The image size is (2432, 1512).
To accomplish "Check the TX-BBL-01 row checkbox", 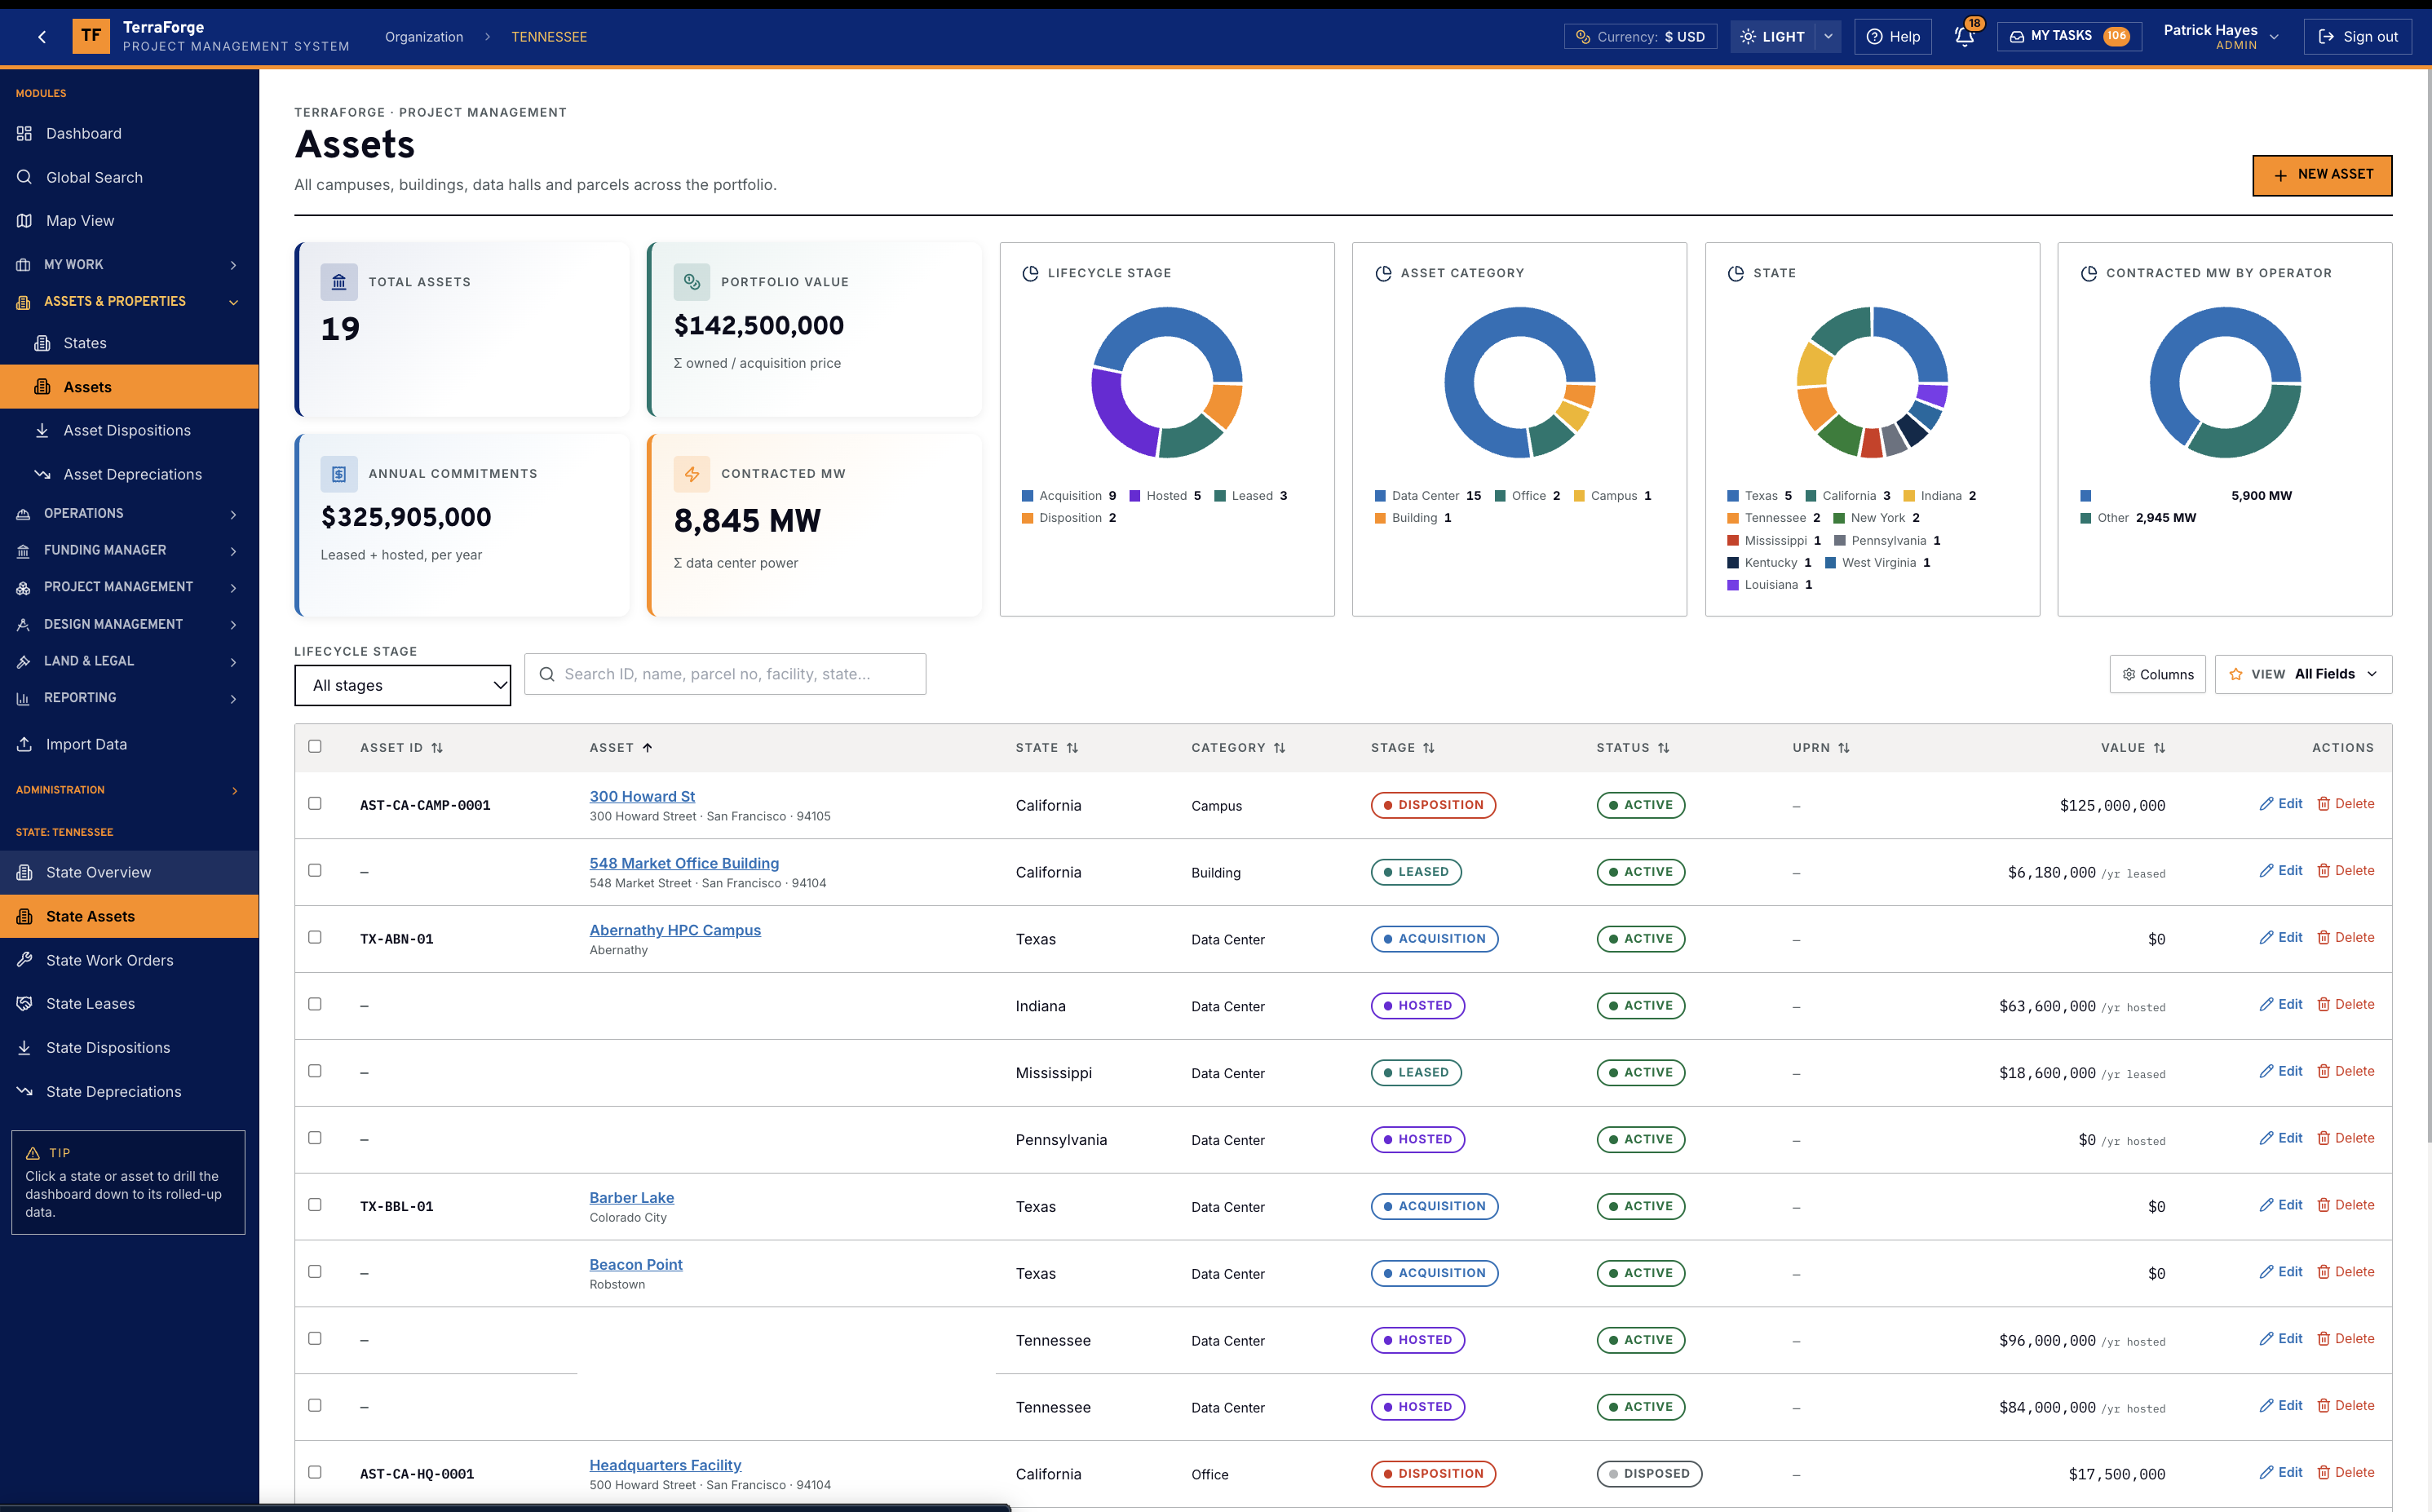I will [315, 1205].
